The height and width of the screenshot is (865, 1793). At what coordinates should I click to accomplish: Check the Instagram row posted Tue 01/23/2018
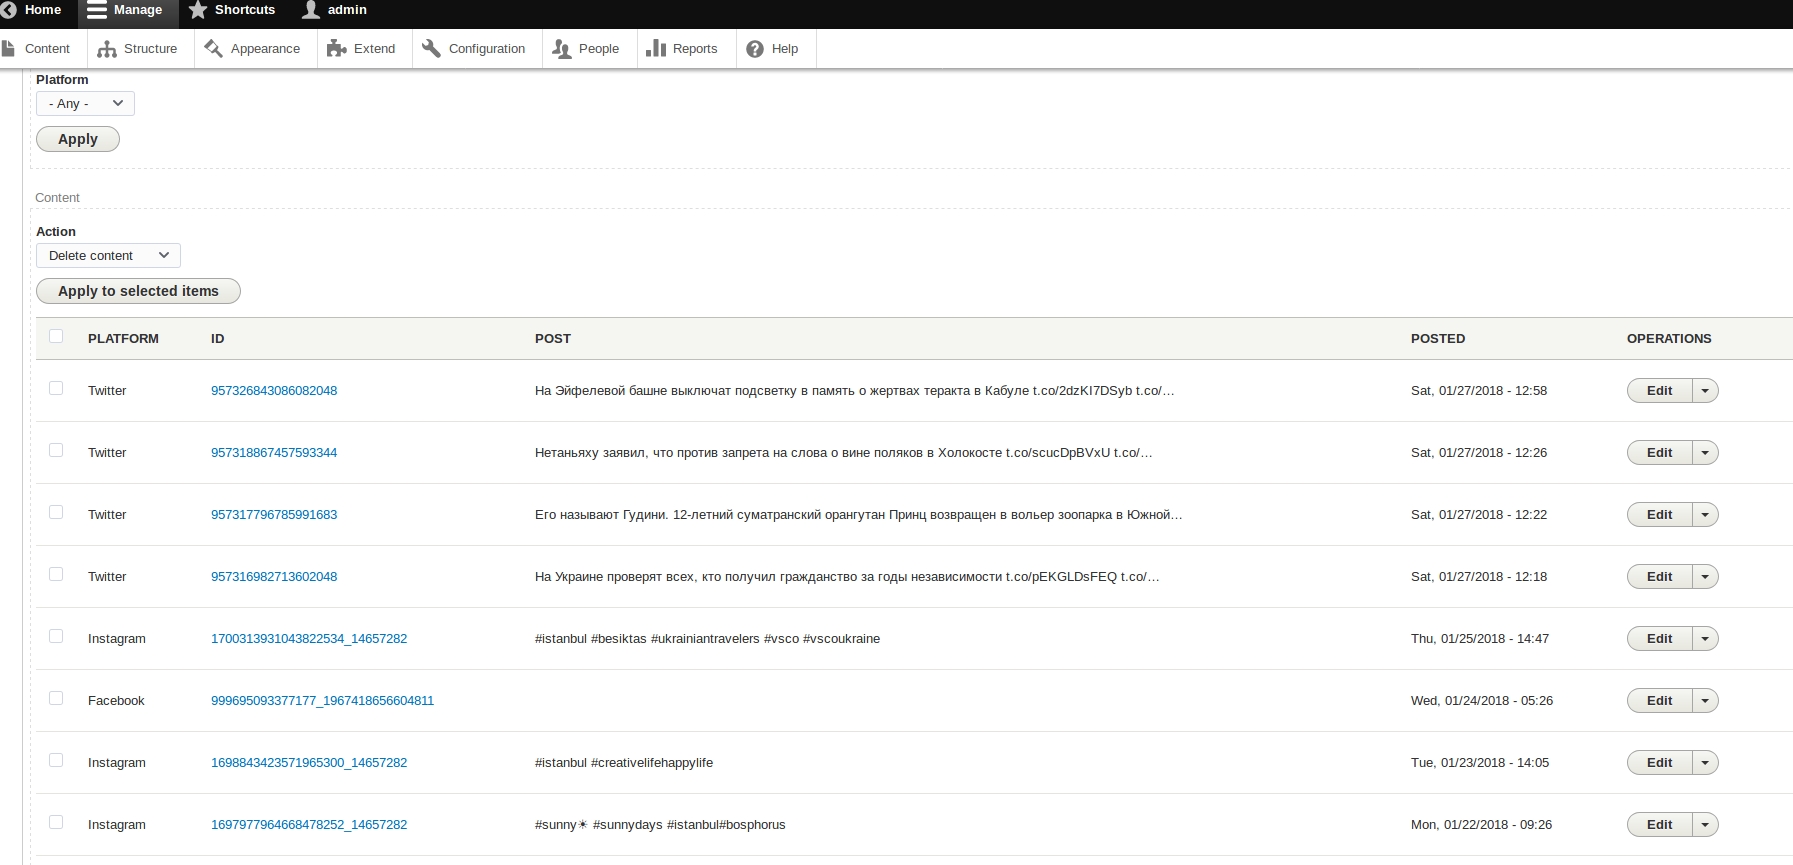point(56,760)
